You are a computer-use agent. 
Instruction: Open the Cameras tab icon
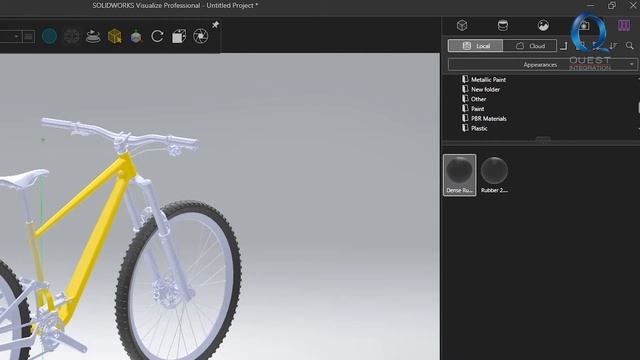(x=584, y=25)
